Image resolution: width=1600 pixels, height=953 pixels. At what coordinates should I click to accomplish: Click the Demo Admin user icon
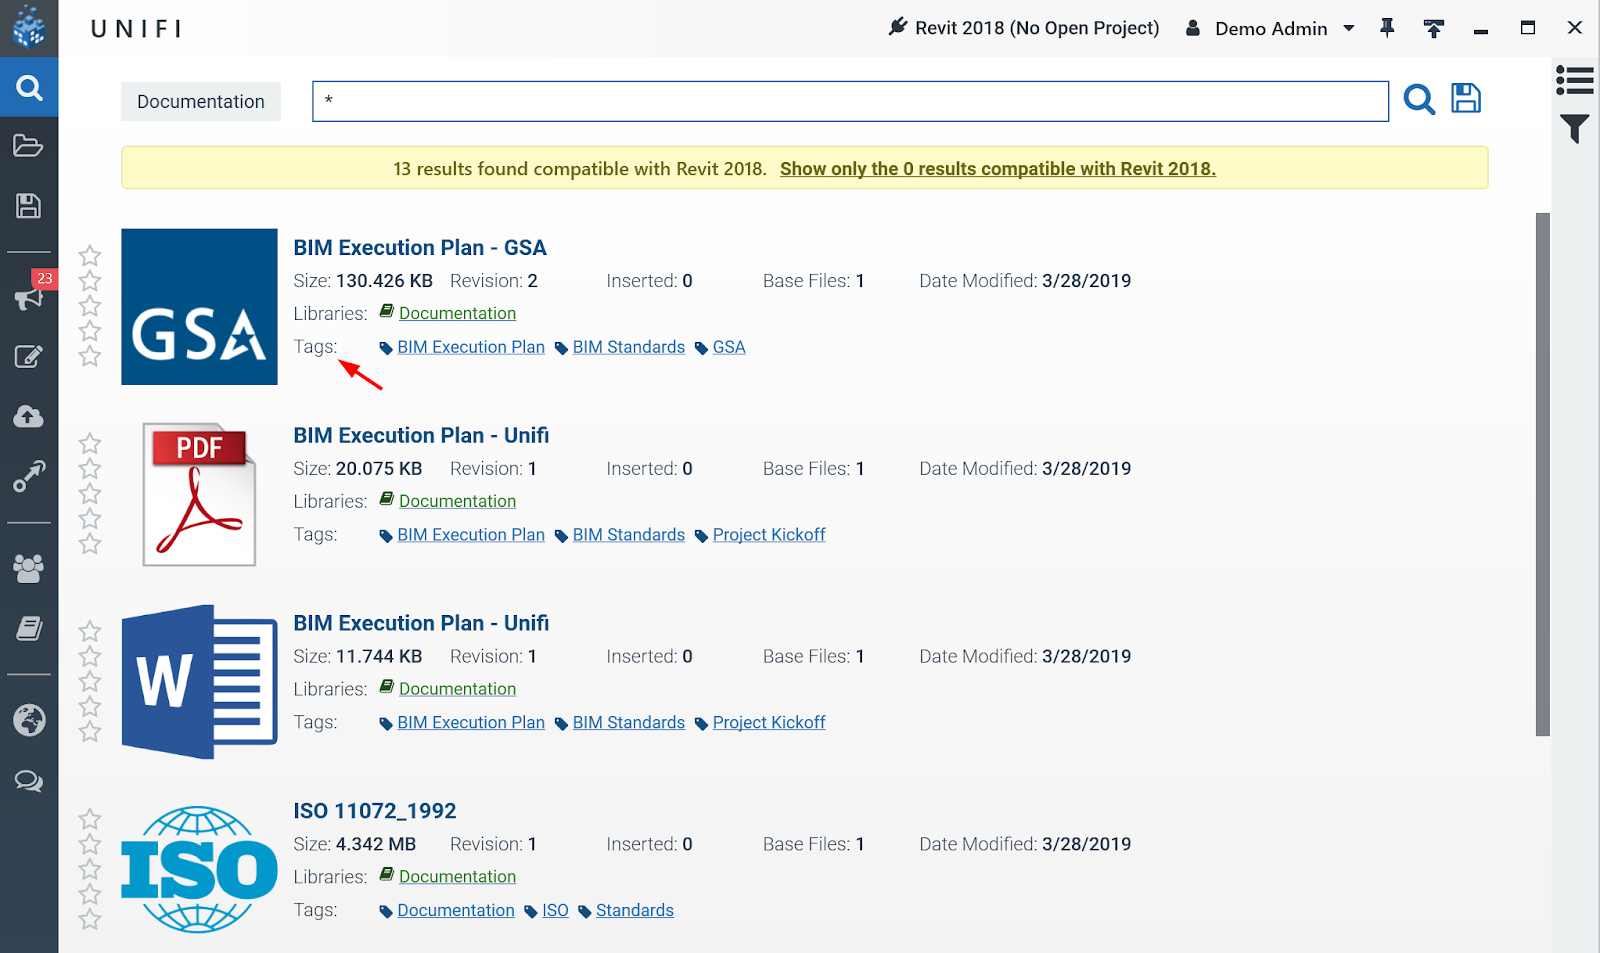tap(1193, 28)
